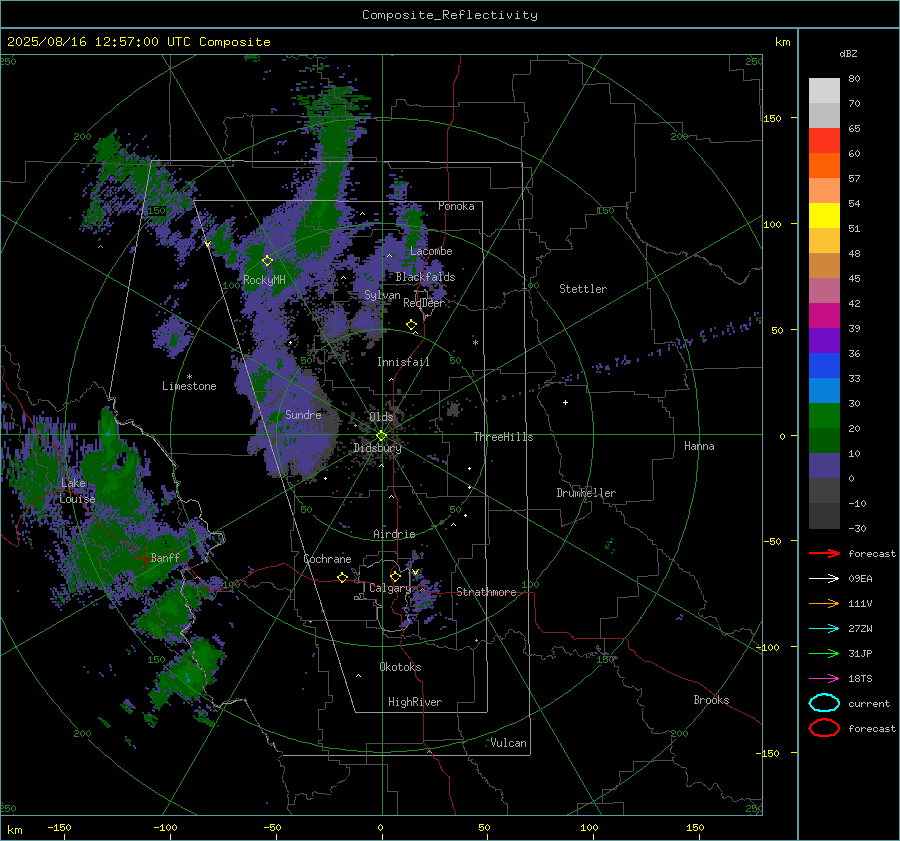Select the yellow V marker northeast of Calgary
Viewport: 900px width, 841px height.
click(415, 572)
